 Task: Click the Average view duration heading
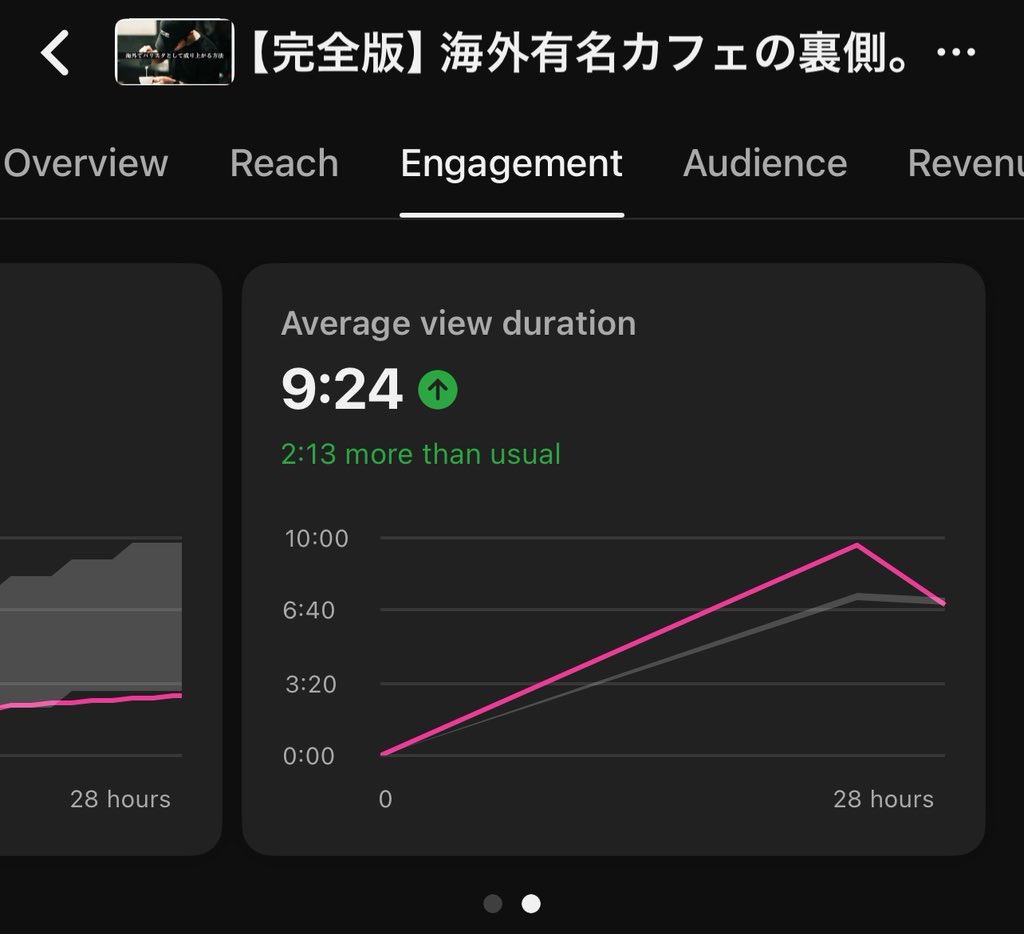point(458,323)
